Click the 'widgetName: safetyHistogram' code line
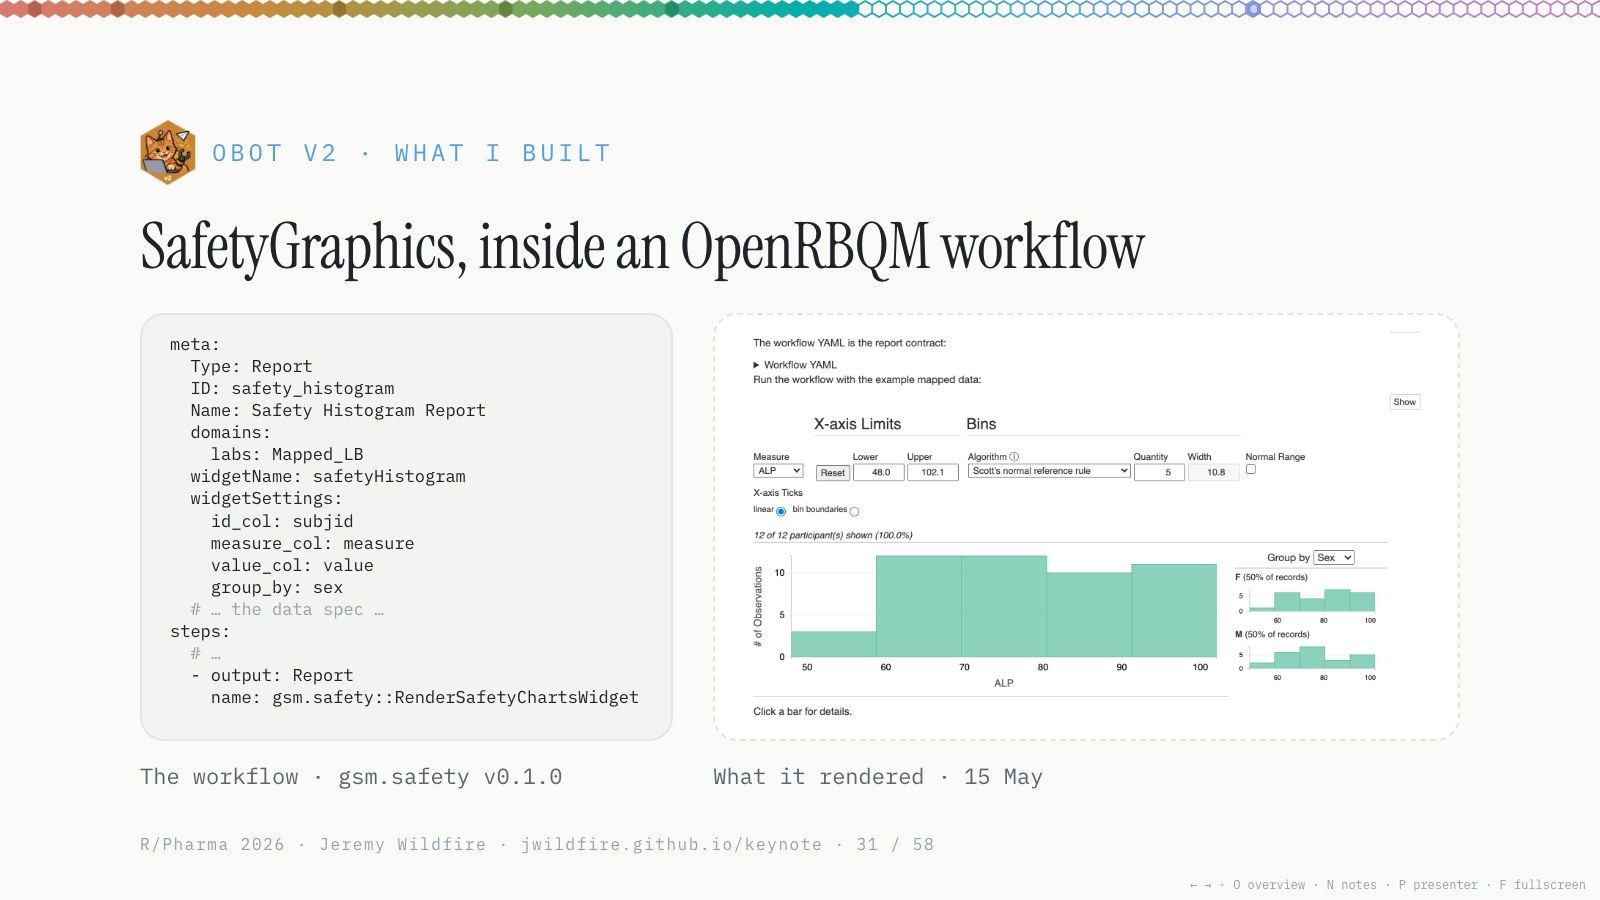This screenshot has width=1600, height=900. 328,477
